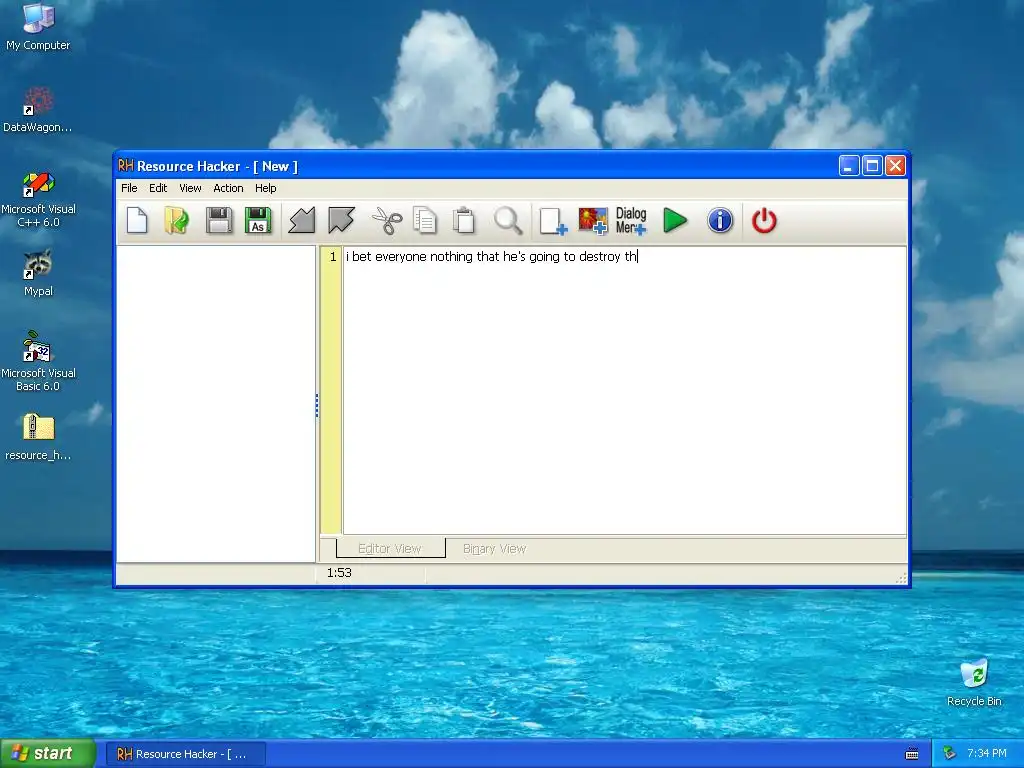Screen dimensions: 1024x768
Task: Select the My Computer desktop icon
Action: 38,27
